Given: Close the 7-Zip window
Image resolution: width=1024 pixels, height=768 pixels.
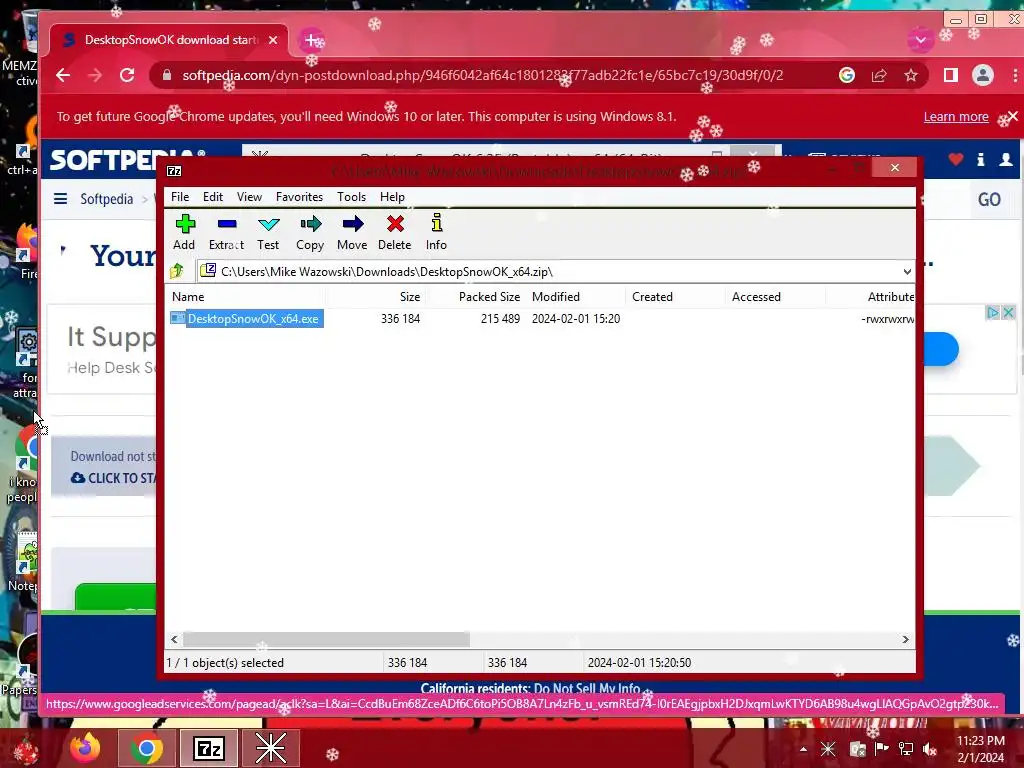Looking at the screenshot, I should click(895, 168).
